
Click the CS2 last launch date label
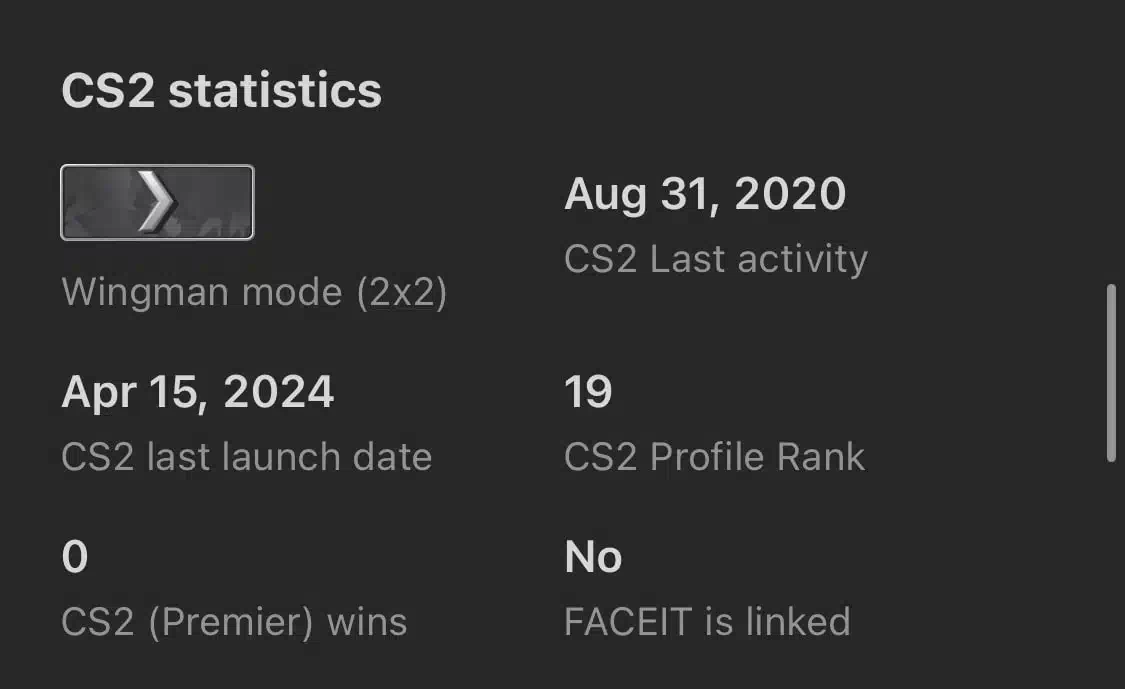pyautogui.click(x=247, y=456)
